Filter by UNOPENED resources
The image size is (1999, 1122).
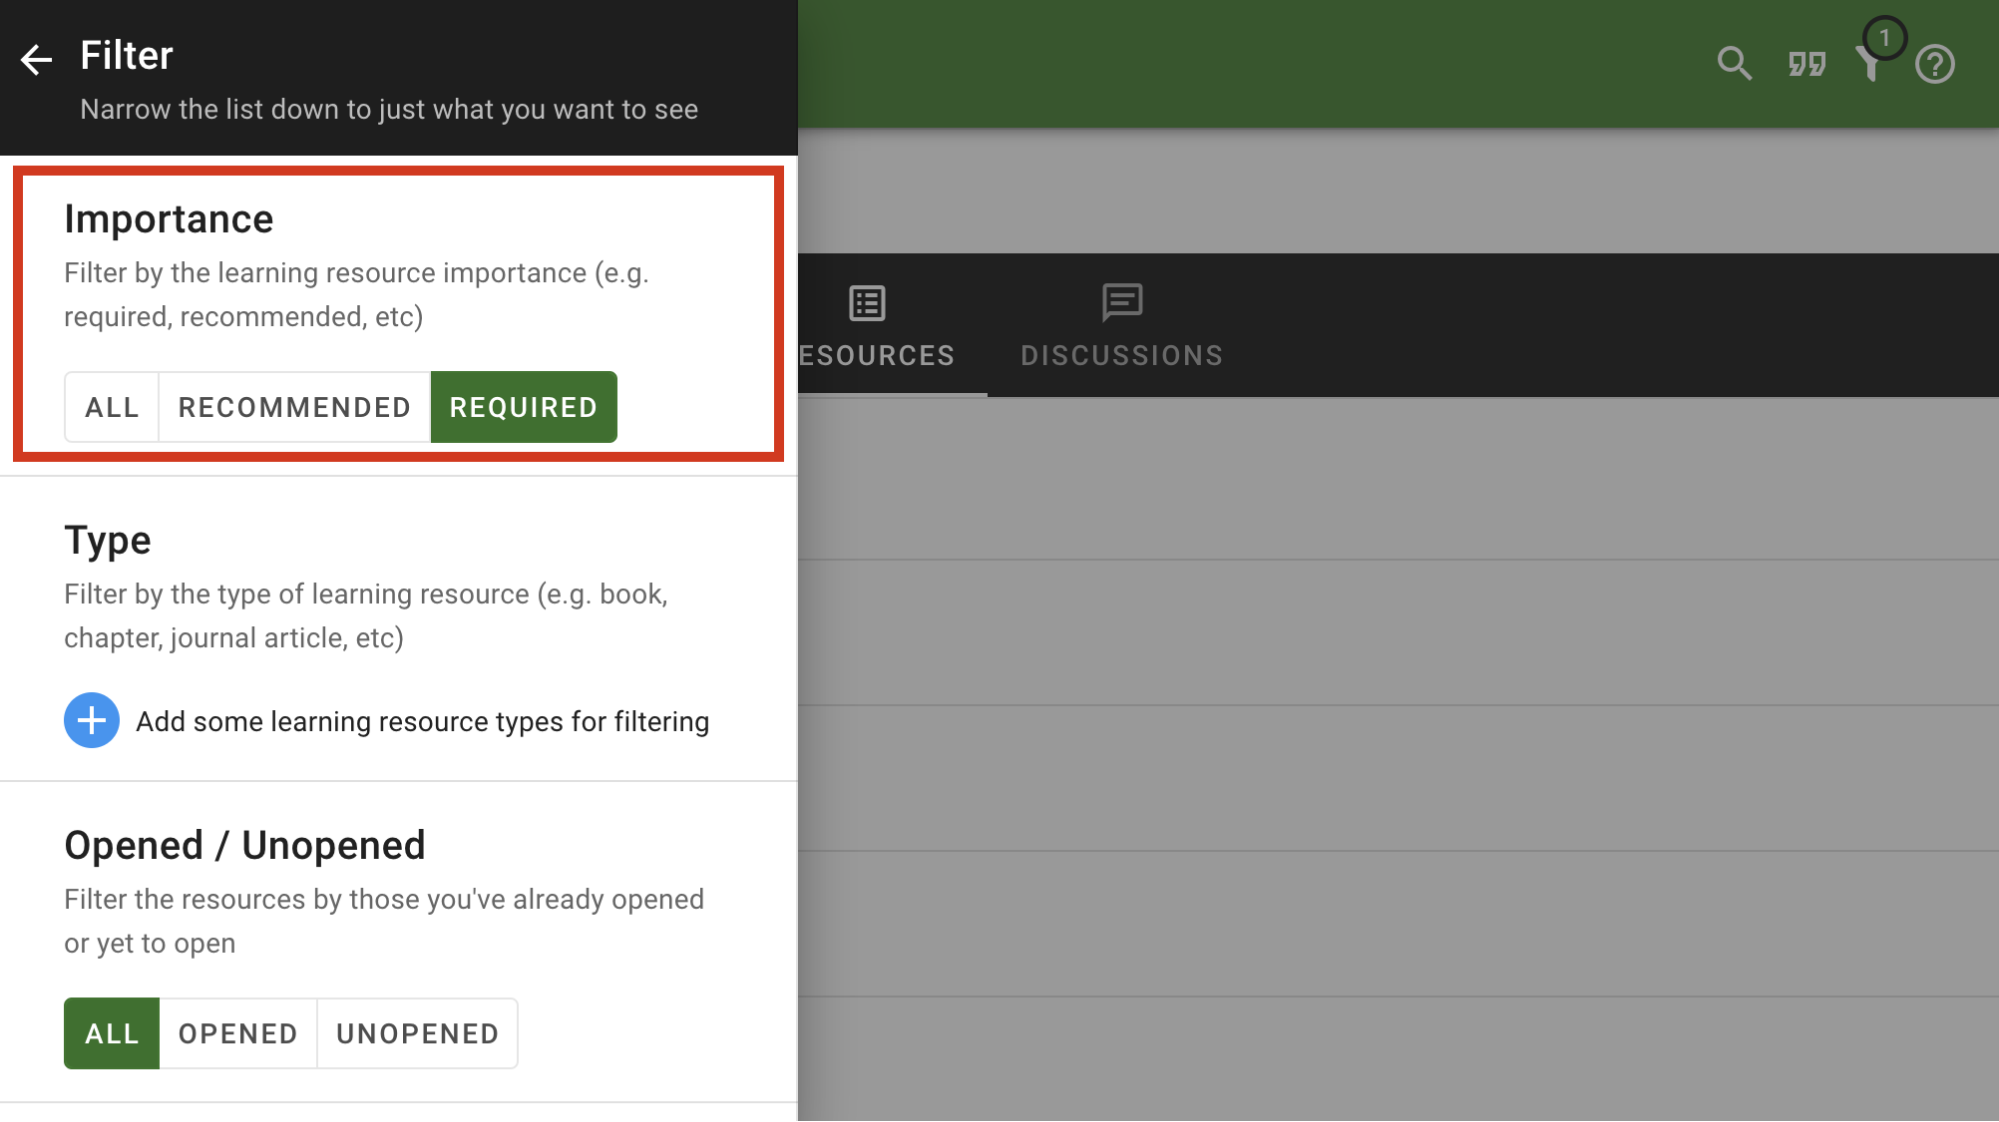pyautogui.click(x=417, y=1033)
